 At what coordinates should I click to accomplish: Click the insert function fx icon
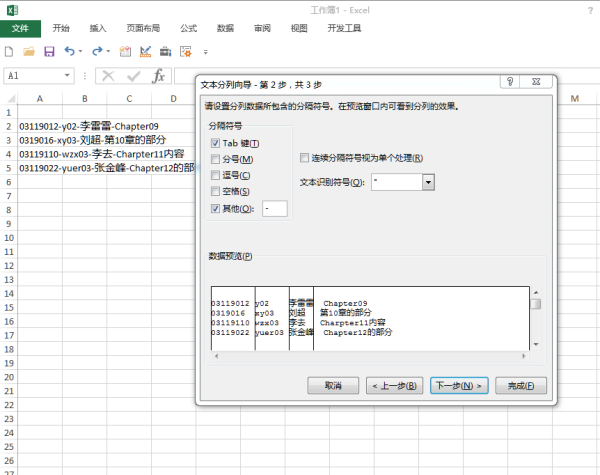tap(158, 76)
